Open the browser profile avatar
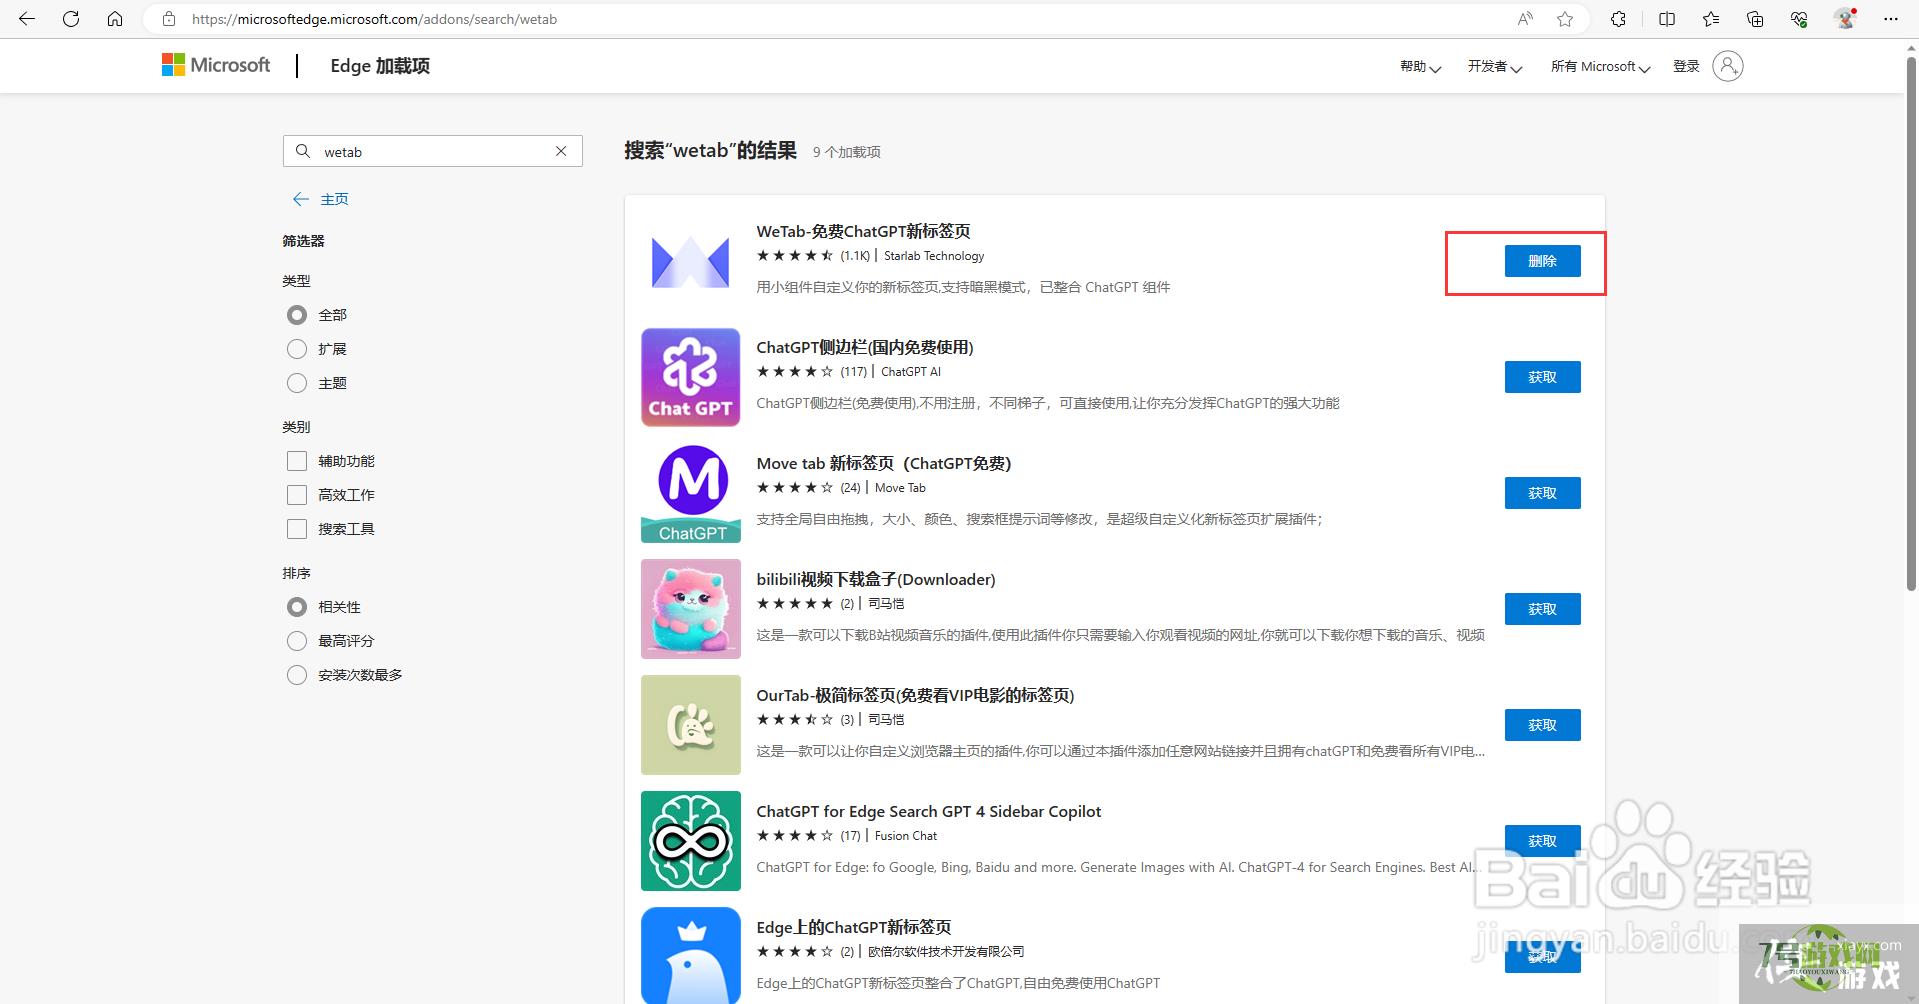Viewport: 1919px width, 1004px height. coord(1846,19)
